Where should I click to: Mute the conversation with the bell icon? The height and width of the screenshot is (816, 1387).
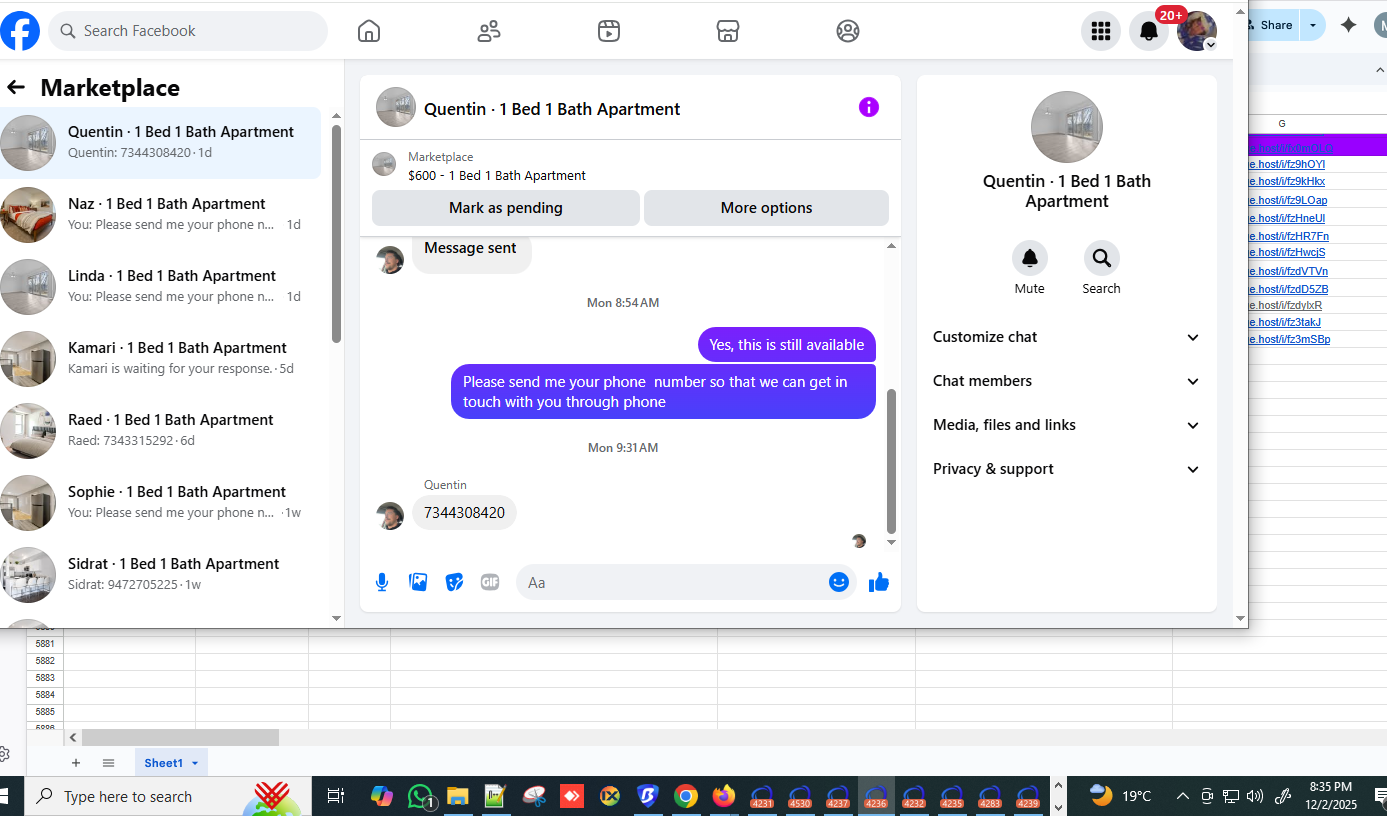(x=1030, y=259)
